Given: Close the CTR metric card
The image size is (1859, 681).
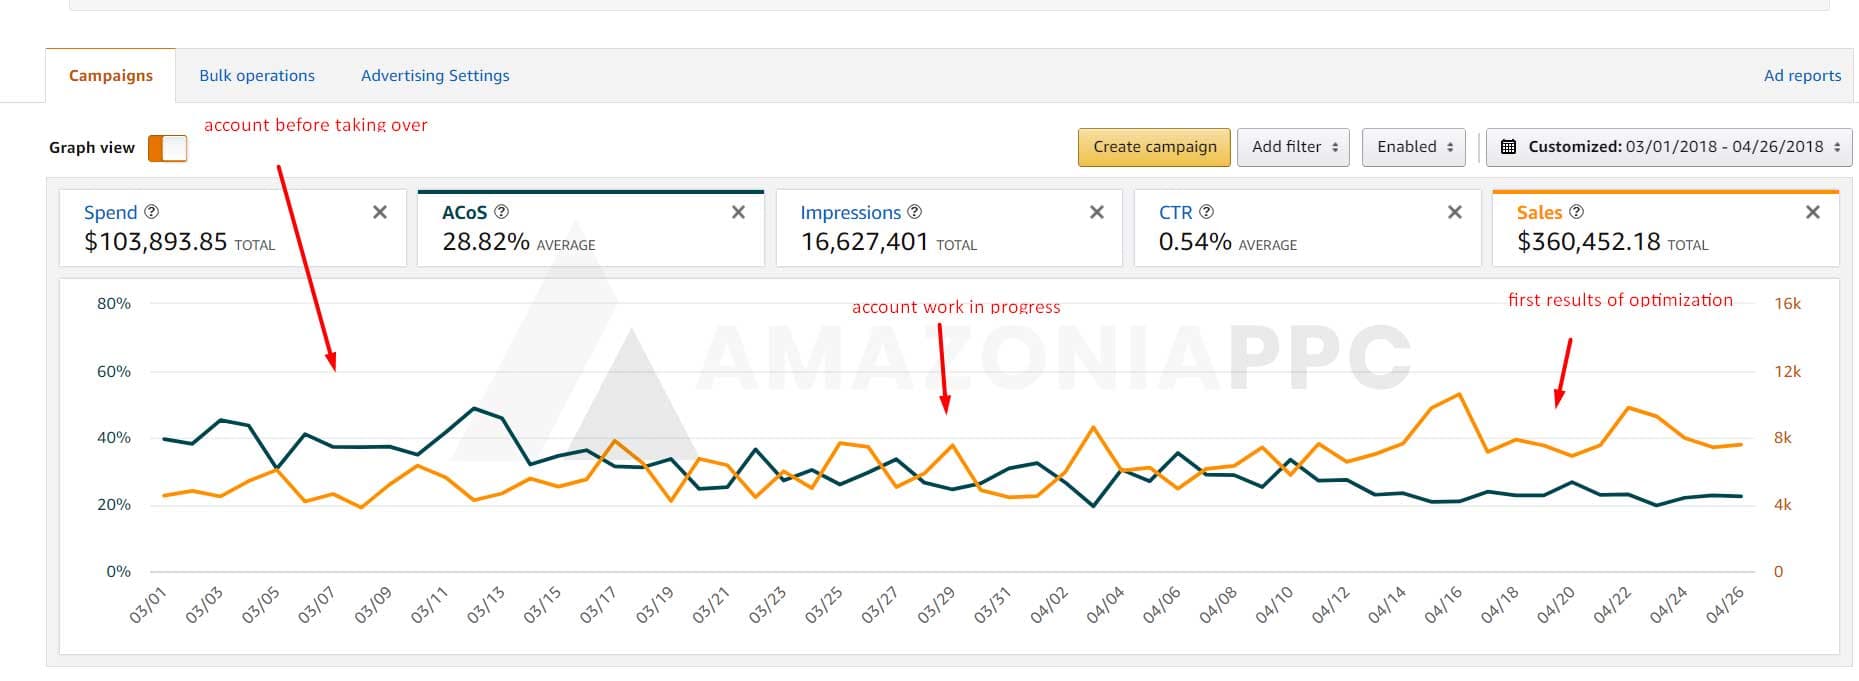Looking at the screenshot, I should 1455,212.
